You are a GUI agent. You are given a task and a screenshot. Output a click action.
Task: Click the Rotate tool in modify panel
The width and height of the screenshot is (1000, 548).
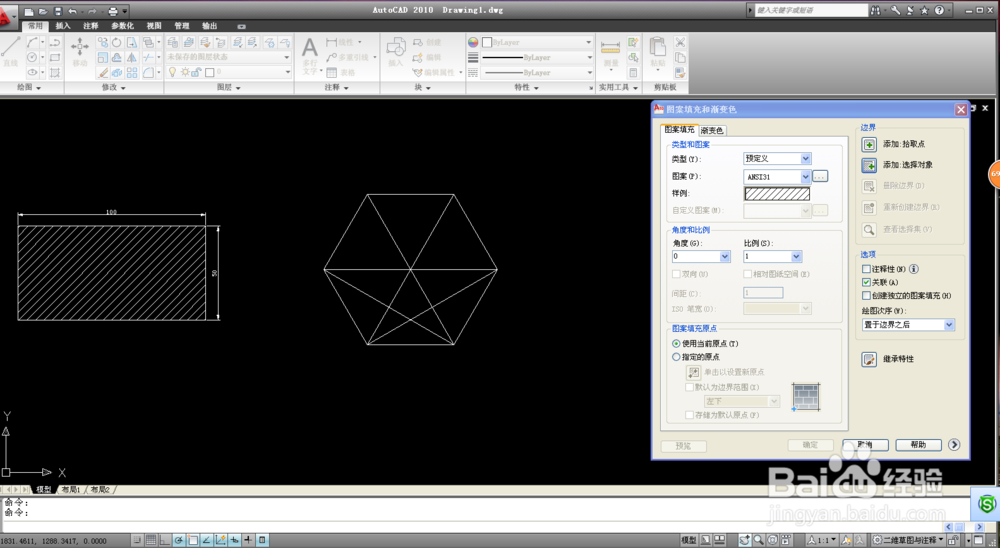[117, 42]
